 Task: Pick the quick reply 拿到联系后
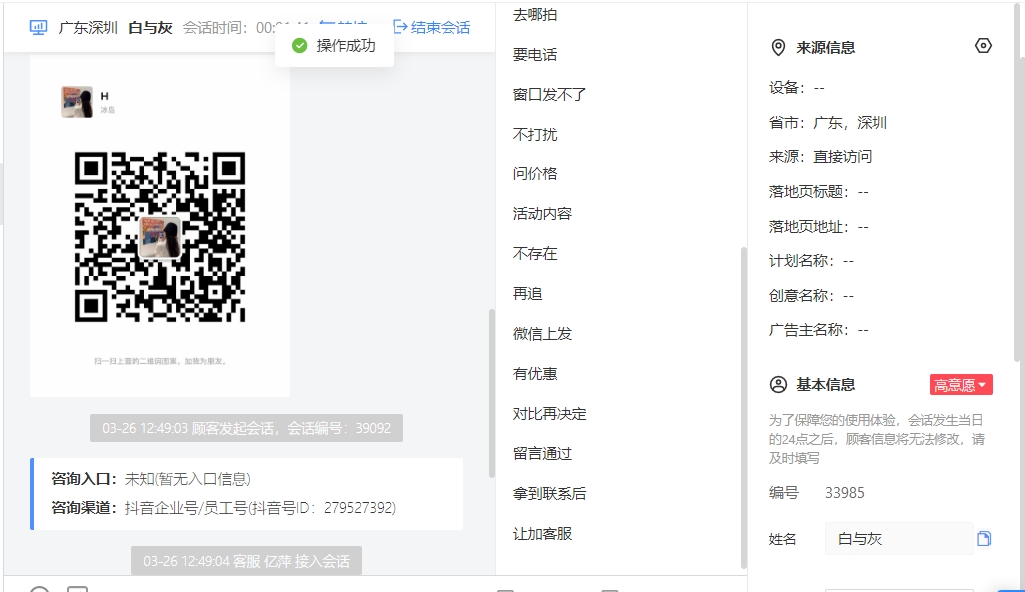pos(549,493)
